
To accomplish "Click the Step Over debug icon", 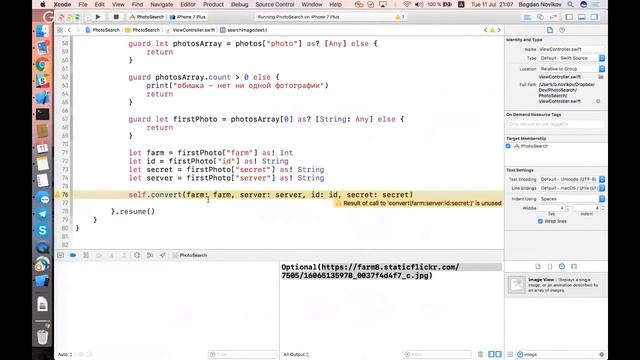I will (x=99, y=255).
